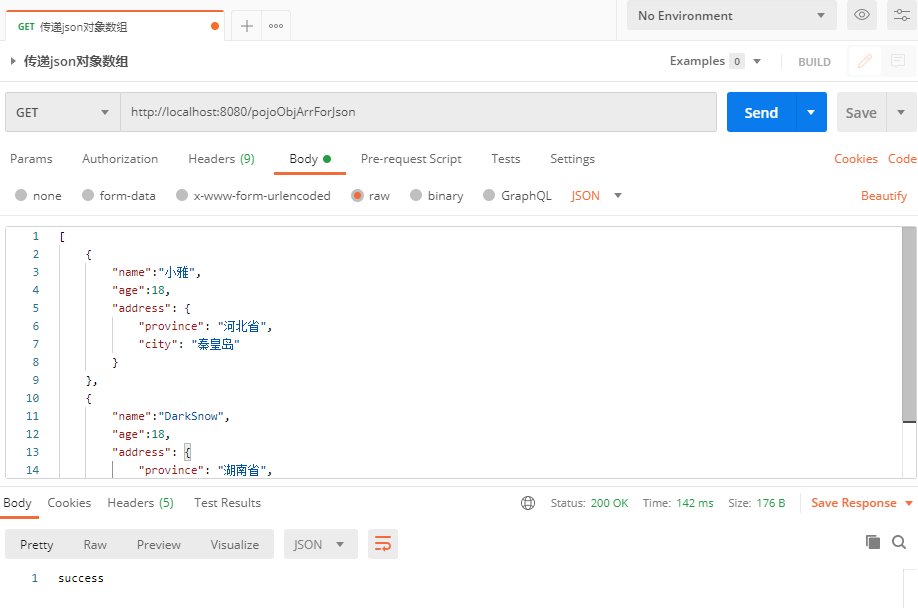
Task: Click the 176 B response size
Action: point(770,503)
